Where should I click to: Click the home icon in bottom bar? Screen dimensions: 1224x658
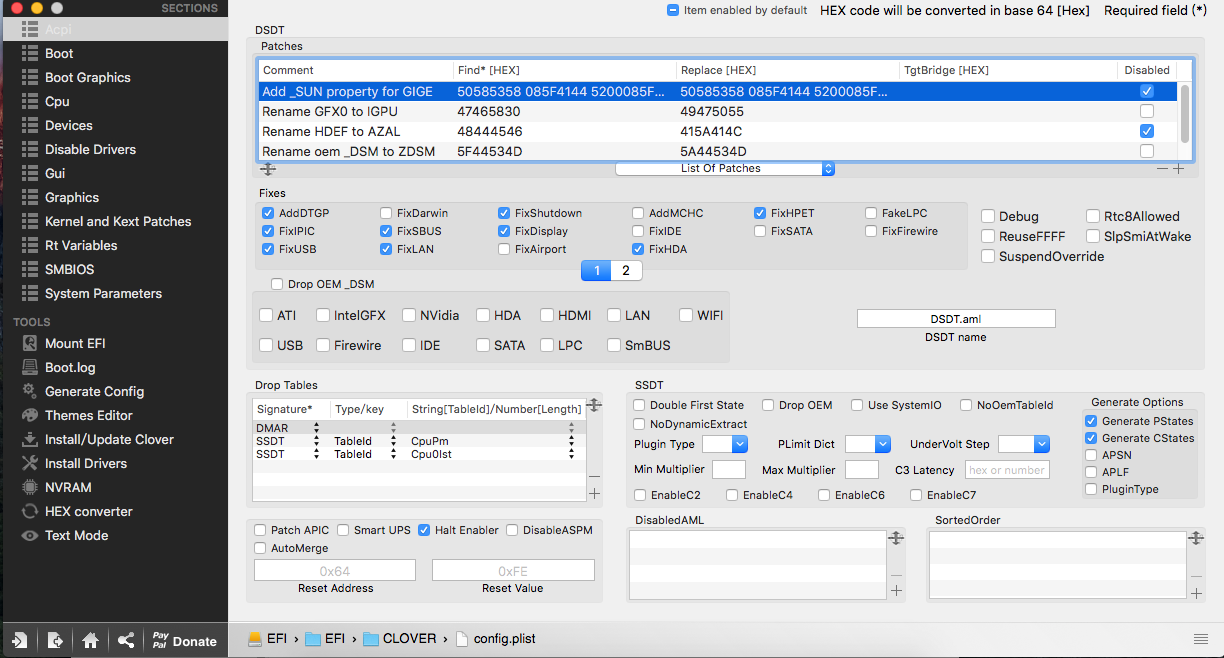pos(90,640)
